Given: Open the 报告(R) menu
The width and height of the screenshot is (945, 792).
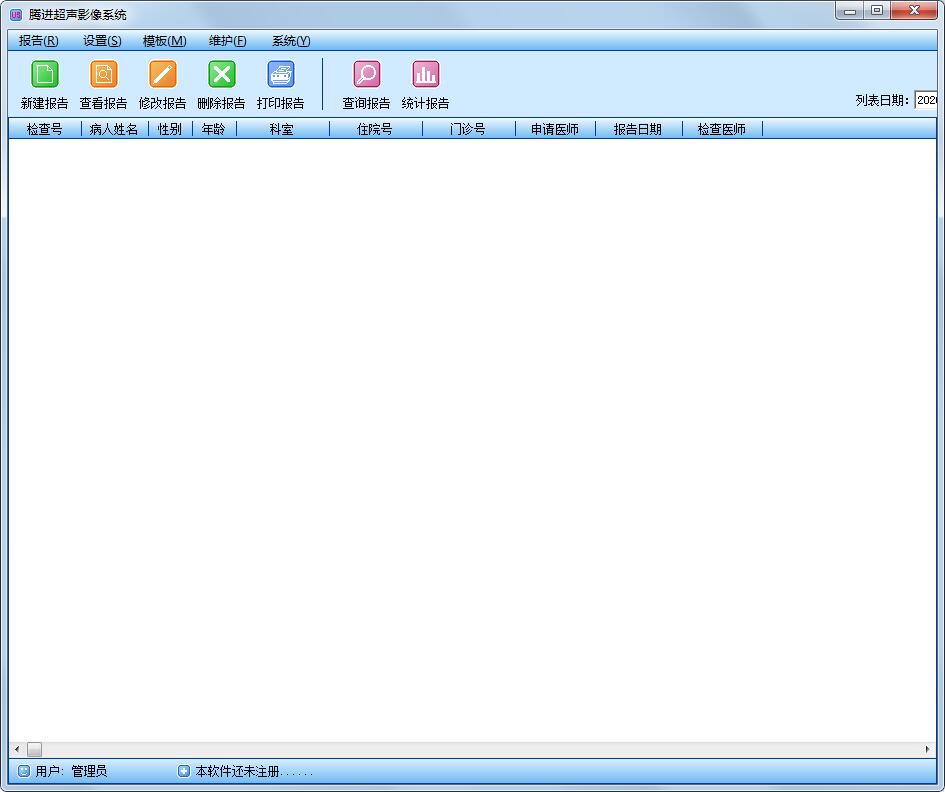Looking at the screenshot, I should tap(38, 41).
